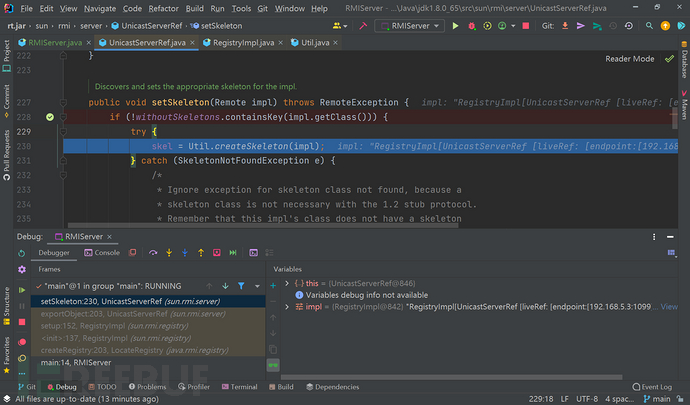Open Dependencies tool window

click(333, 387)
